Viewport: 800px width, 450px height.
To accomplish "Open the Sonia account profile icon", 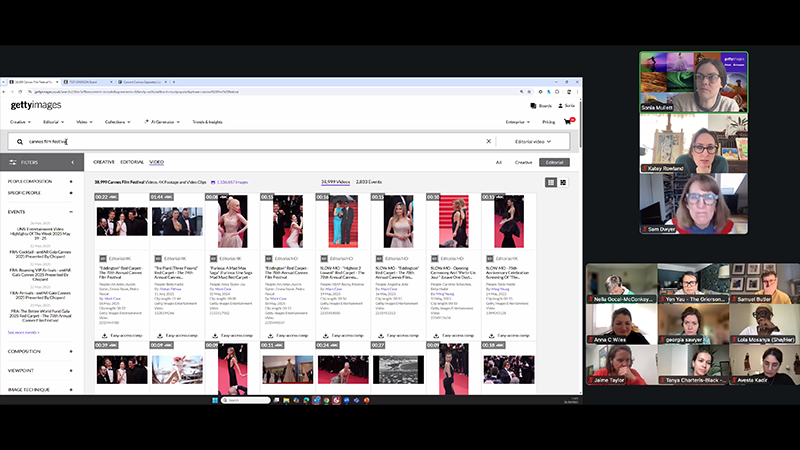I will tap(558, 105).
